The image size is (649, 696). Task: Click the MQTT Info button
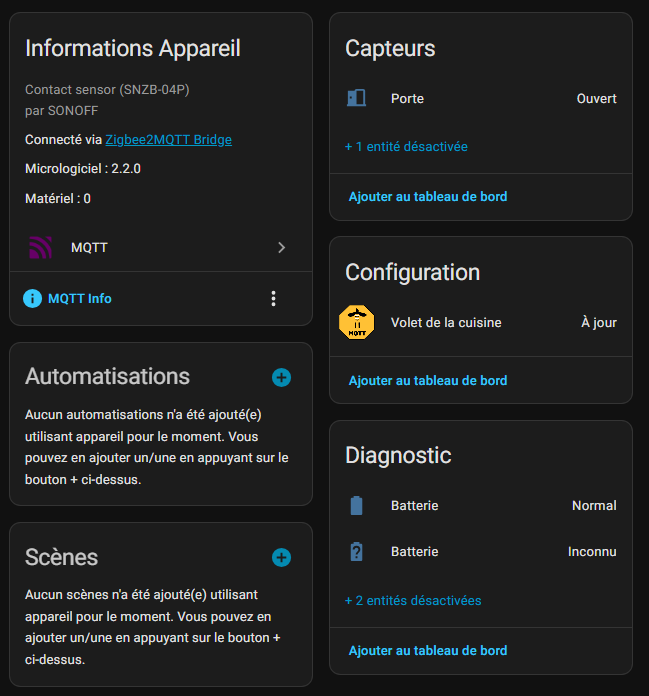tap(79, 298)
